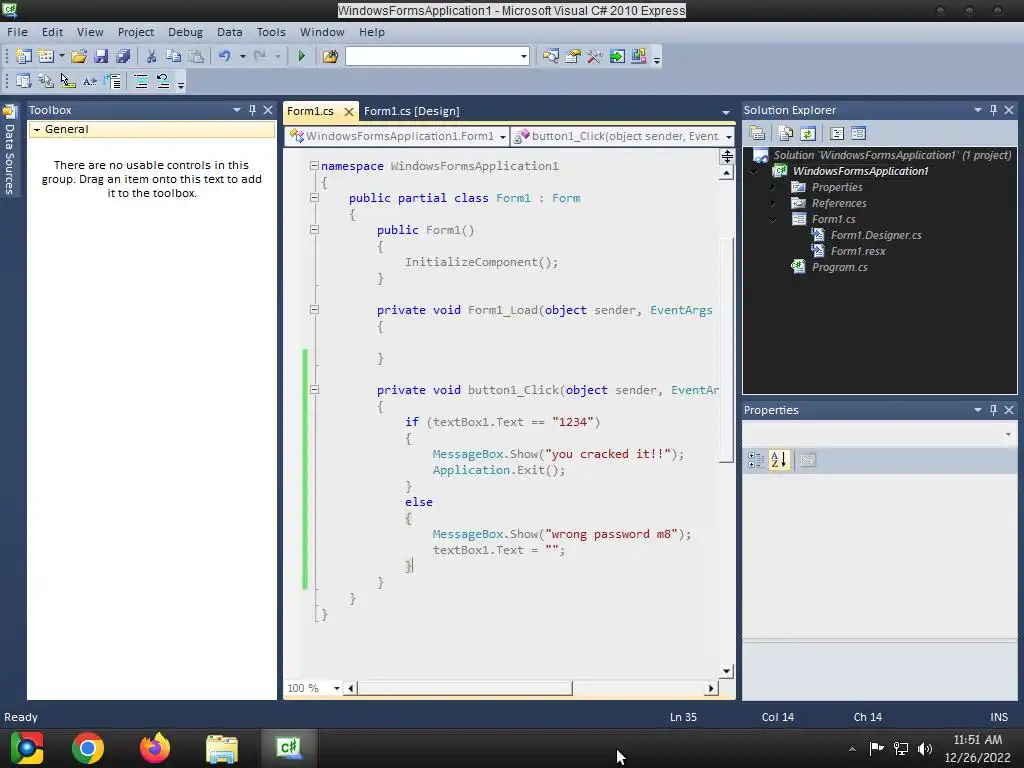Image resolution: width=1024 pixels, height=768 pixels.
Task: Close the Form1.cs editor tab
Action: tap(349, 112)
